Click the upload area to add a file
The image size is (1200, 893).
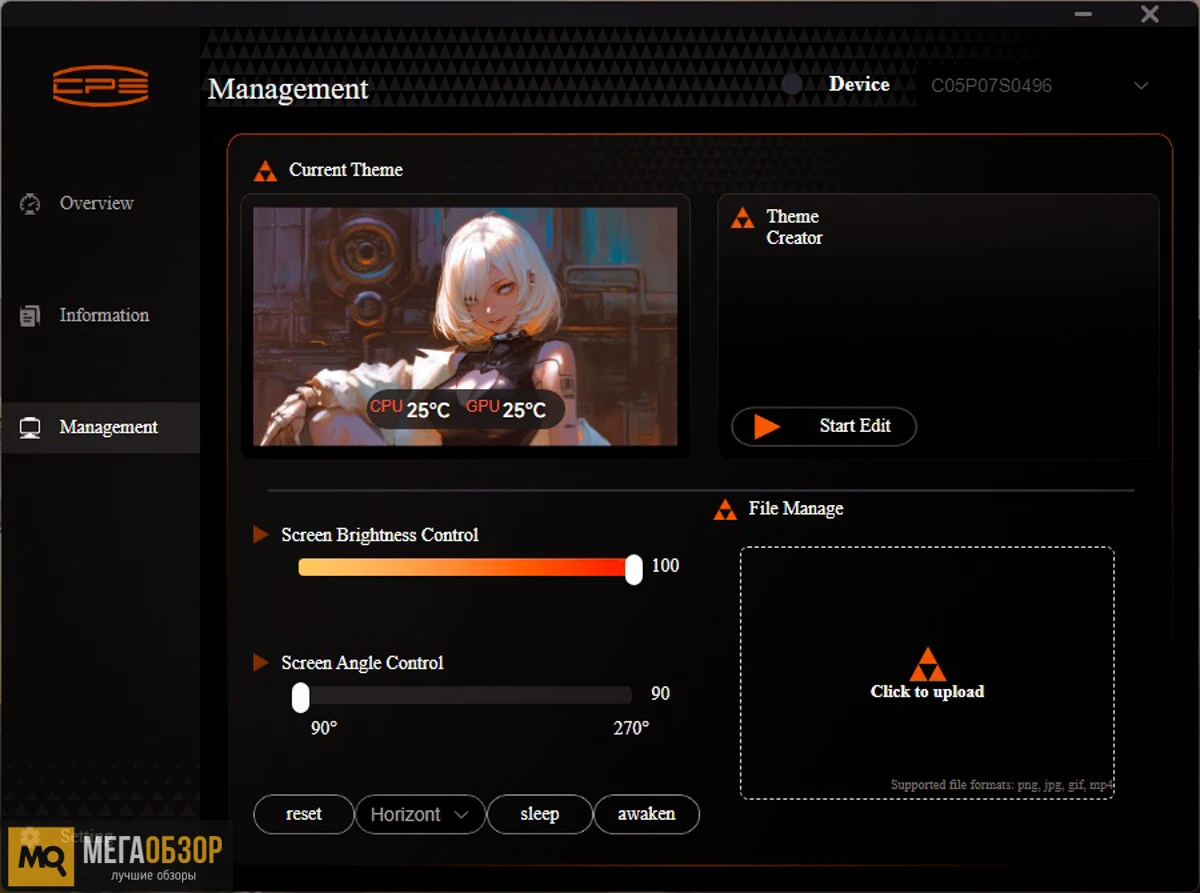pyautogui.click(x=927, y=673)
